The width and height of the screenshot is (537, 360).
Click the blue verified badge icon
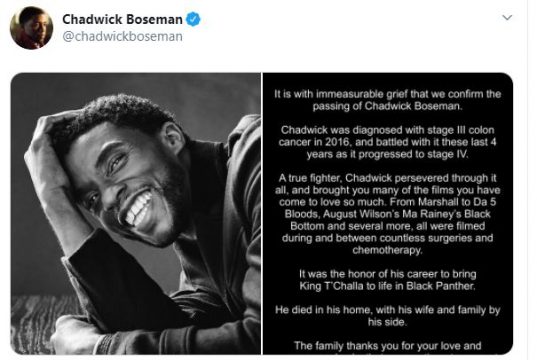[193, 19]
